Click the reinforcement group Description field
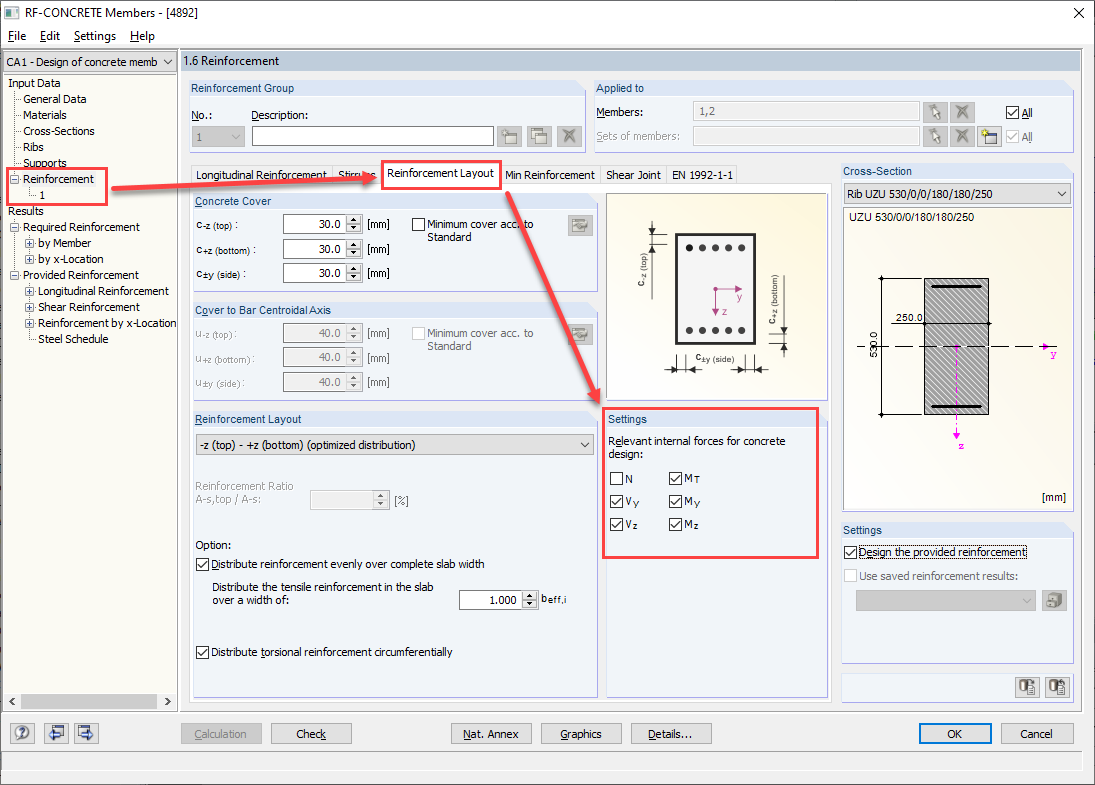The height and width of the screenshot is (785, 1095). pos(373,136)
